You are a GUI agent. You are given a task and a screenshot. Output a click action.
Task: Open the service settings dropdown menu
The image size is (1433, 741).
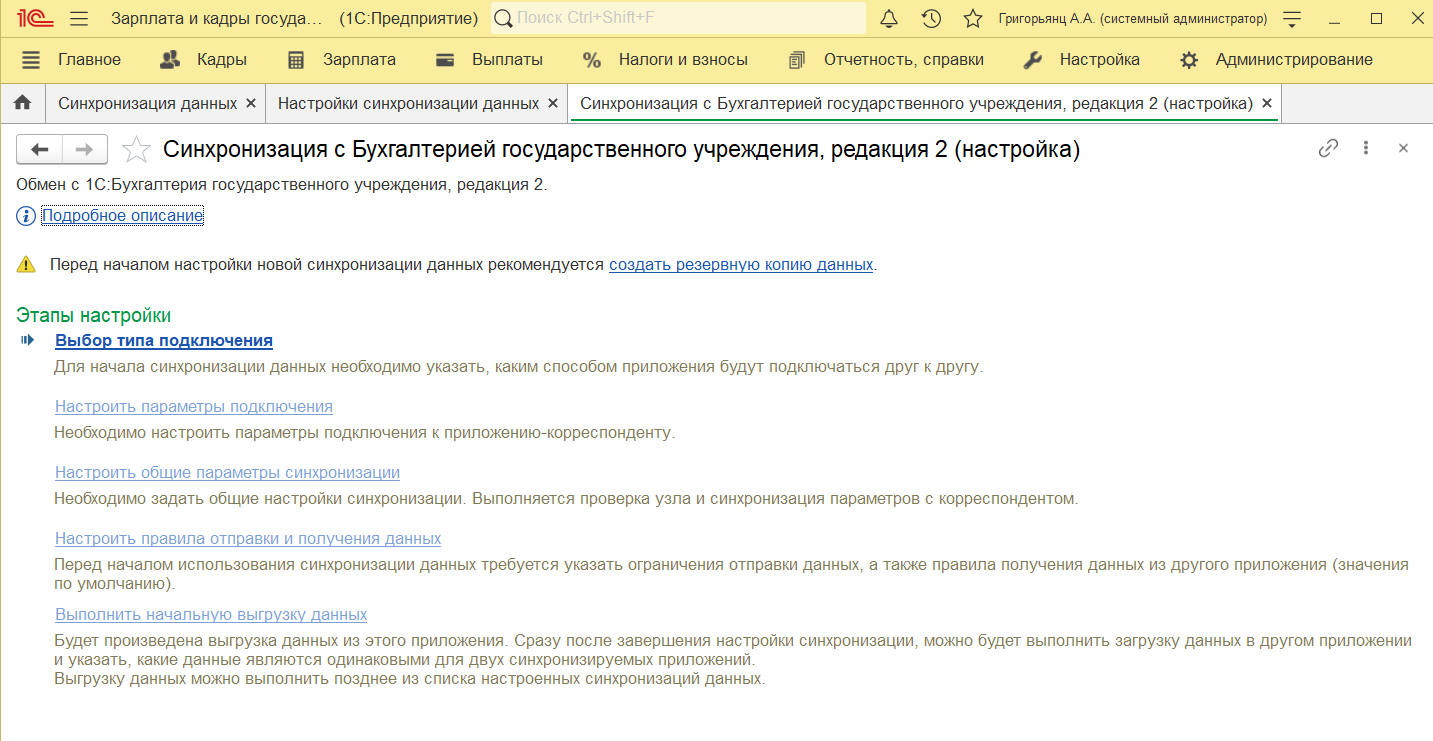point(1292,19)
